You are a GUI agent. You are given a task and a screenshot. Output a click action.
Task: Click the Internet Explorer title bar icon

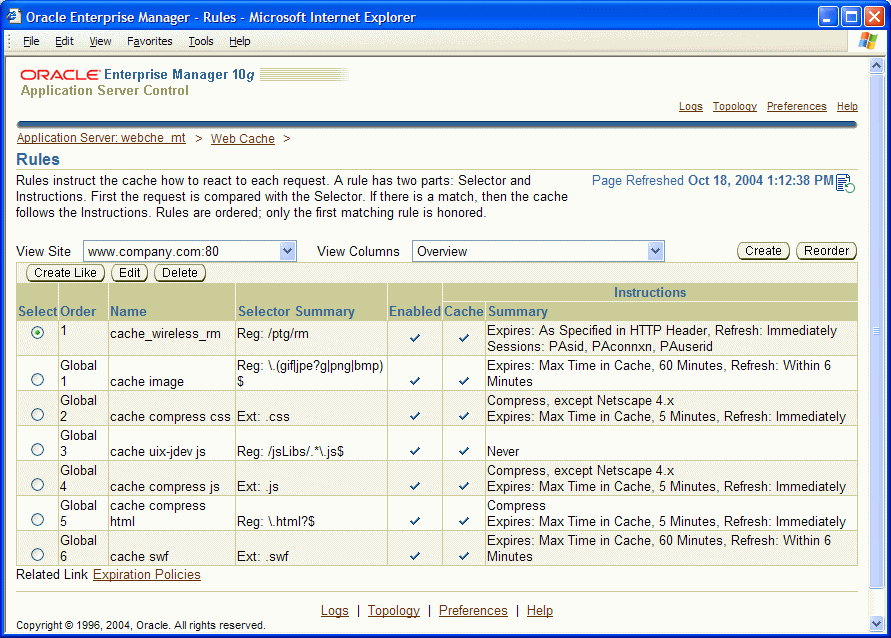coord(14,16)
